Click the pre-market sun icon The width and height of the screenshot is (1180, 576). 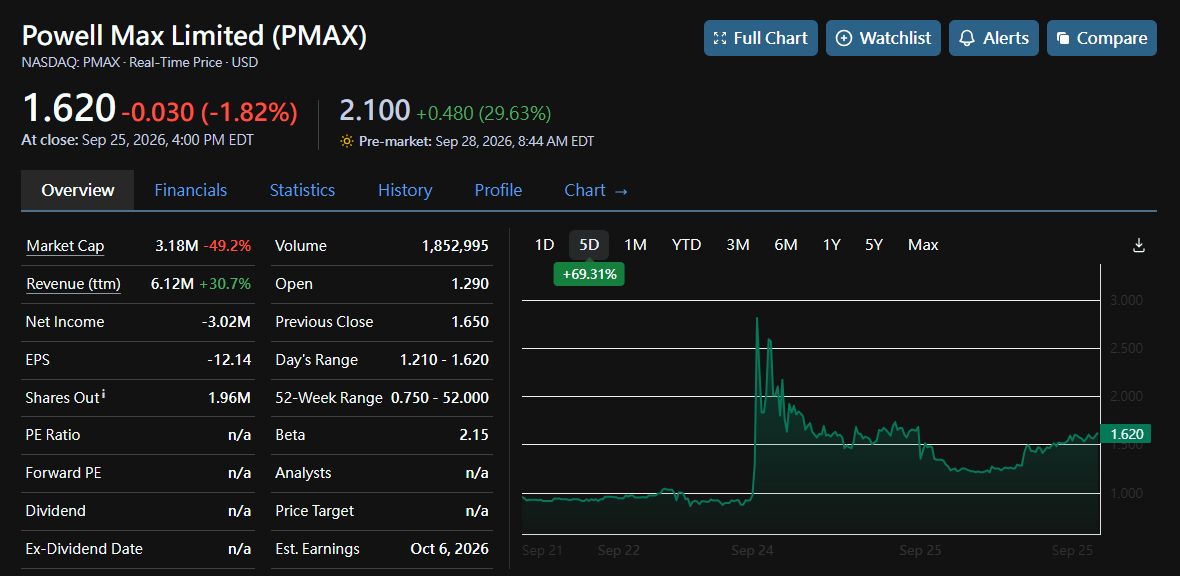tap(347, 141)
